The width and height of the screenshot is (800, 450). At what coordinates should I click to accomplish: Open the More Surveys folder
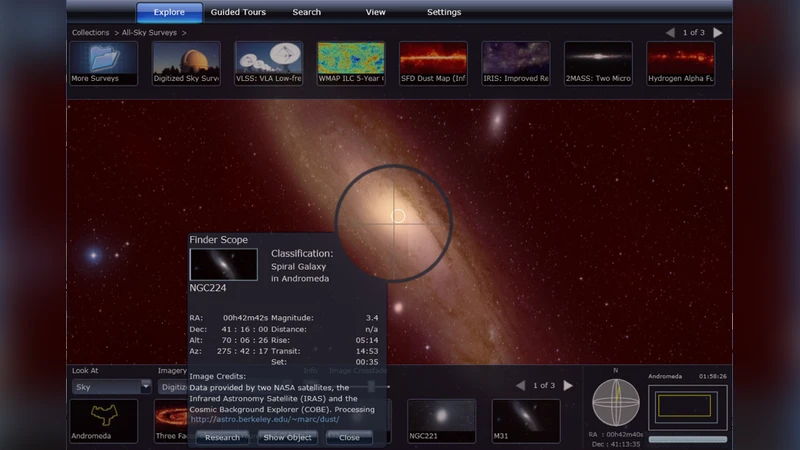[104, 62]
